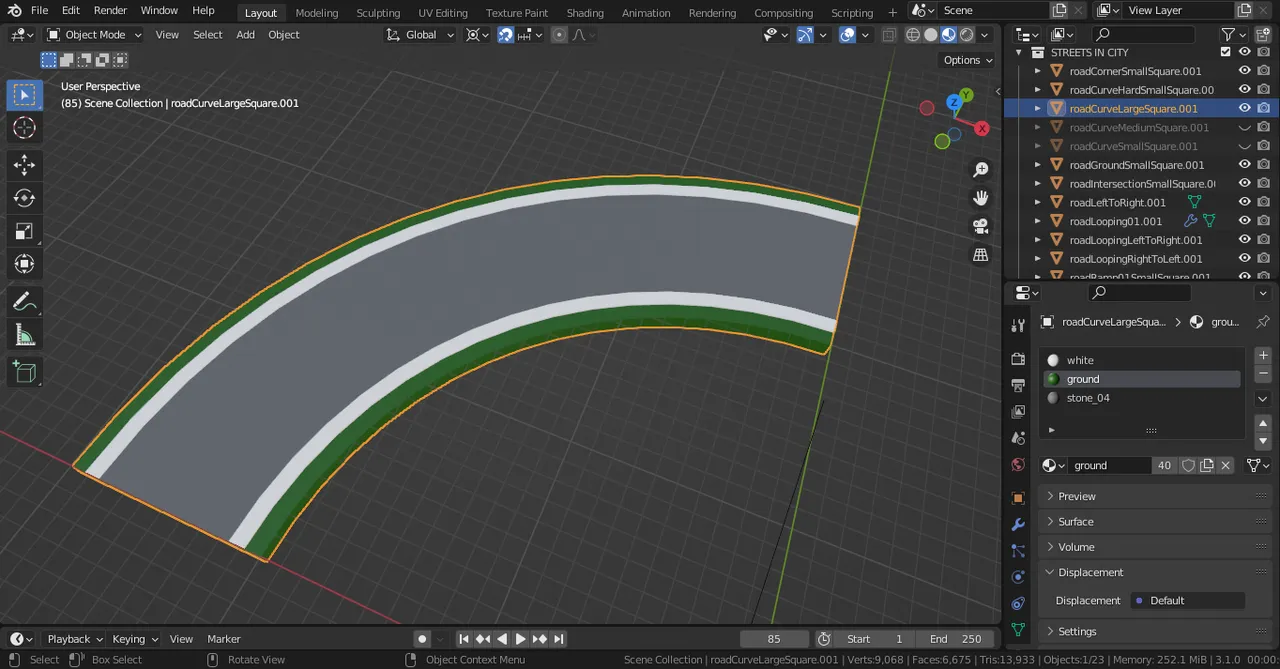This screenshot has height=669, width=1280.
Task: Switch to rendered viewport shading
Action: pyautogui.click(x=967, y=35)
